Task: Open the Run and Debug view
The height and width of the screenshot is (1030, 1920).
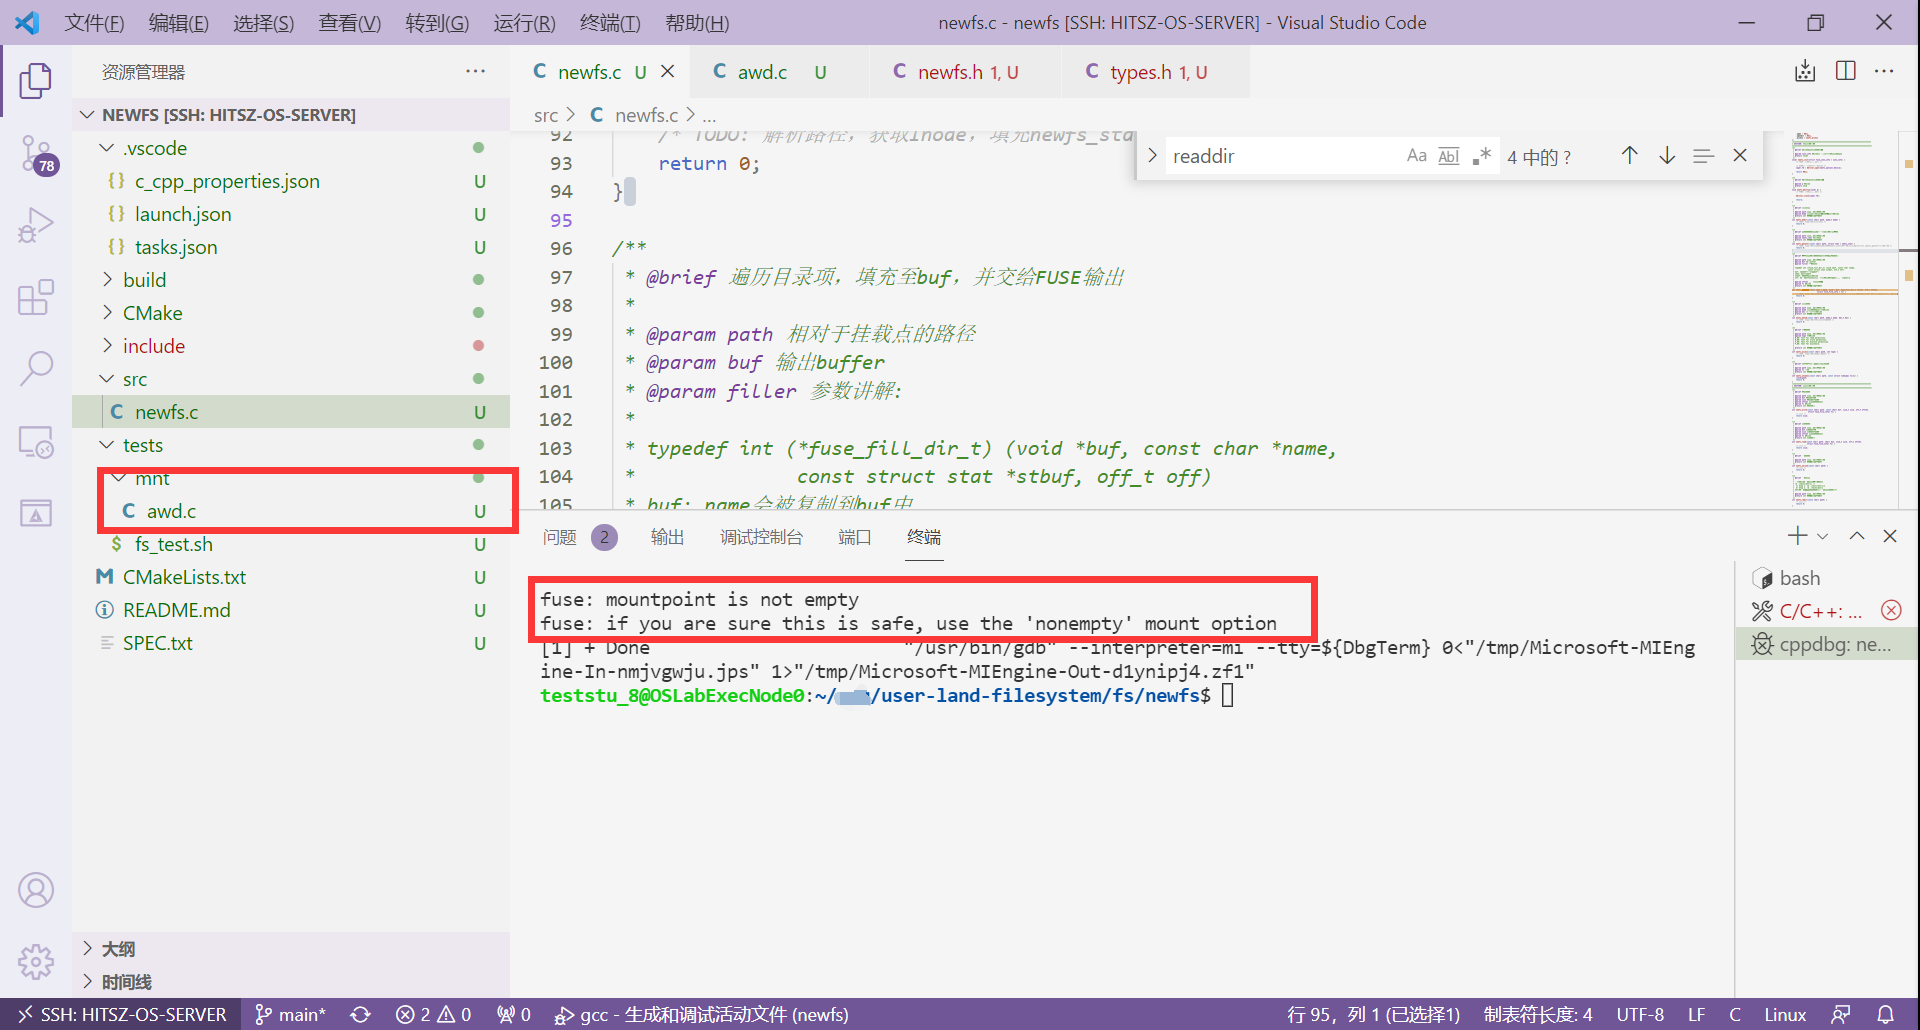Action: pyautogui.click(x=36, y=225)
